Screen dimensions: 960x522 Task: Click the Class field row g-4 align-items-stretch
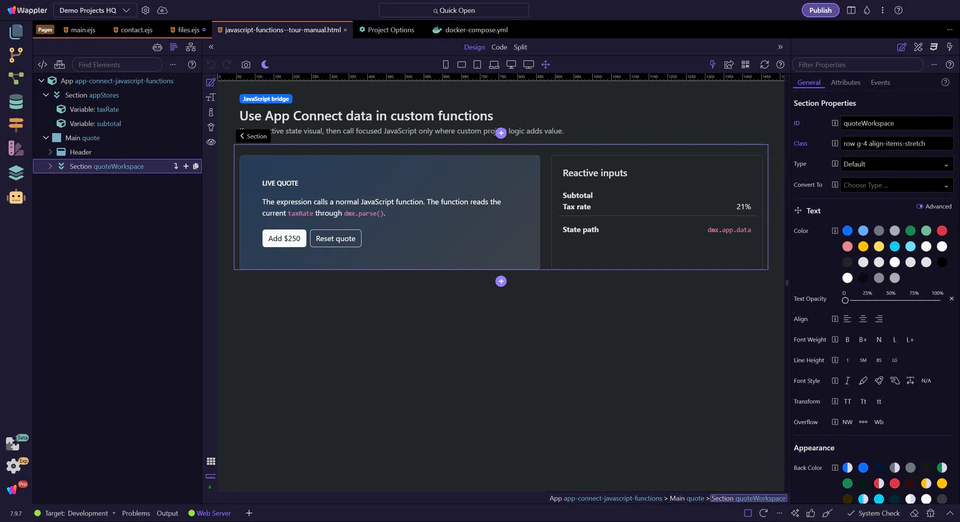click(x=896, y=143)
